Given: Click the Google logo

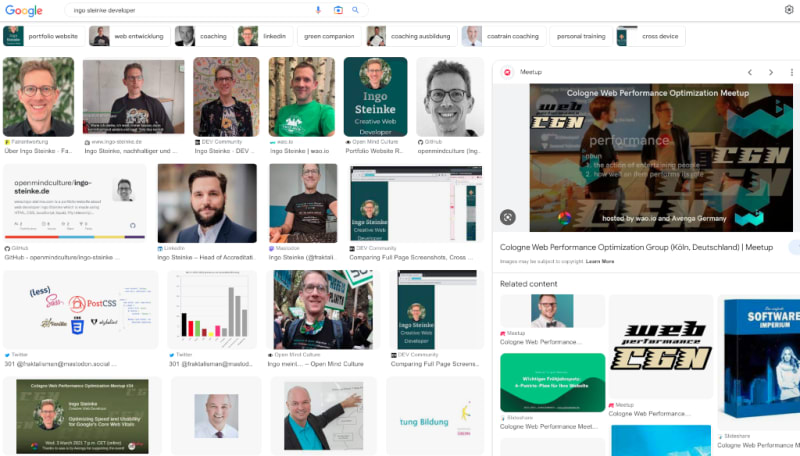Looking at the screenshot, I should [23, 10].
